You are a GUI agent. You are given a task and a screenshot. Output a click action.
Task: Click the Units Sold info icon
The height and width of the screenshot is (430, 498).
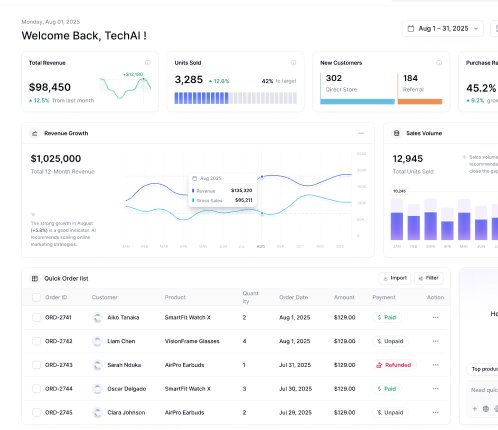click(293, 63)
